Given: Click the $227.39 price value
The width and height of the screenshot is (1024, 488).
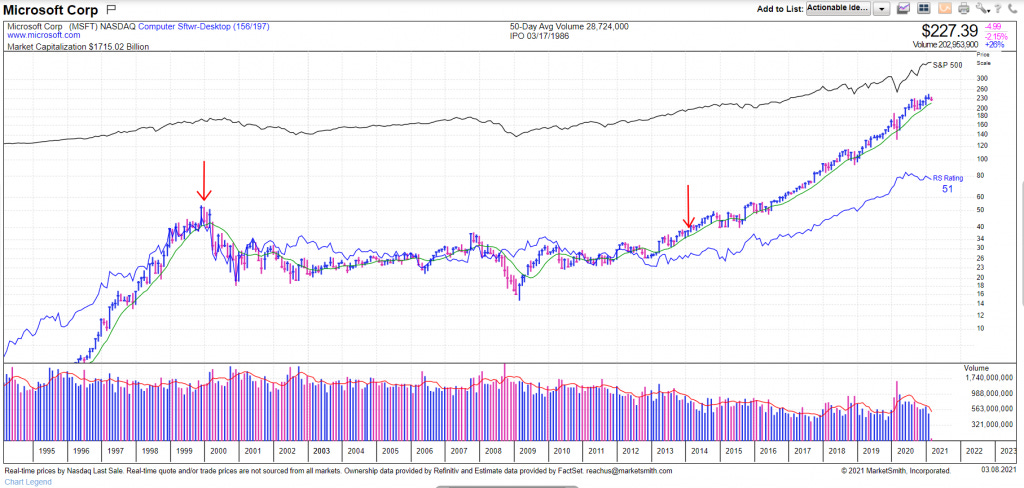Looking at the screenshot, I should (949, 31).
